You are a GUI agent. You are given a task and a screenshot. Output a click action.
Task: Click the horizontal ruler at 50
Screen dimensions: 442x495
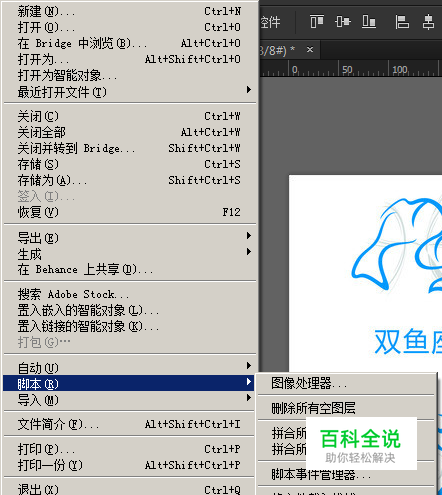347,70
